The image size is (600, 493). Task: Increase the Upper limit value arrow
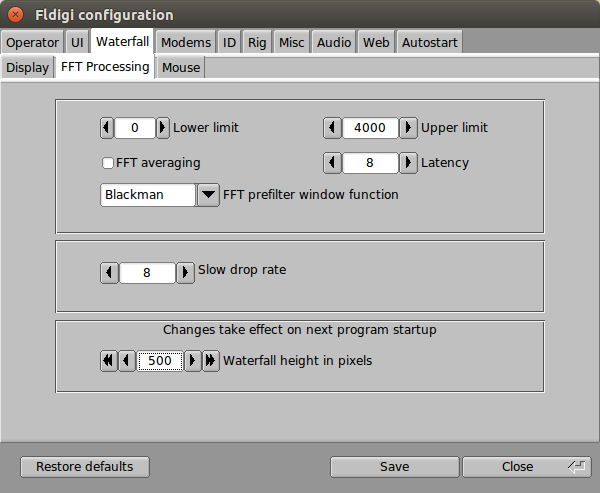click(x=408, y=128)
